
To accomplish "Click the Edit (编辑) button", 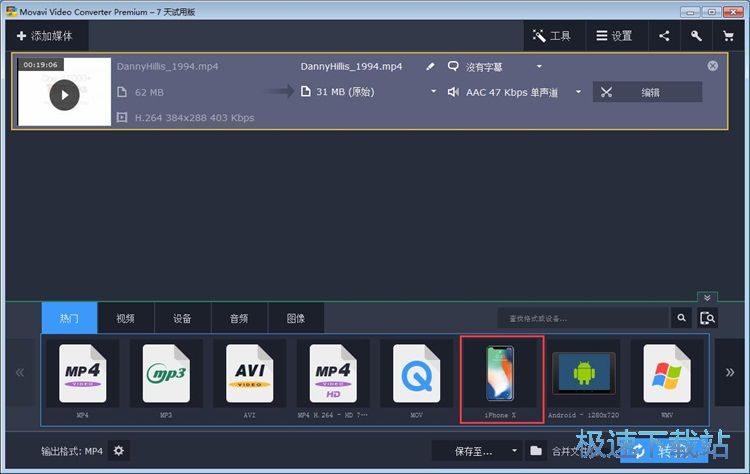I will click(647, 92).
